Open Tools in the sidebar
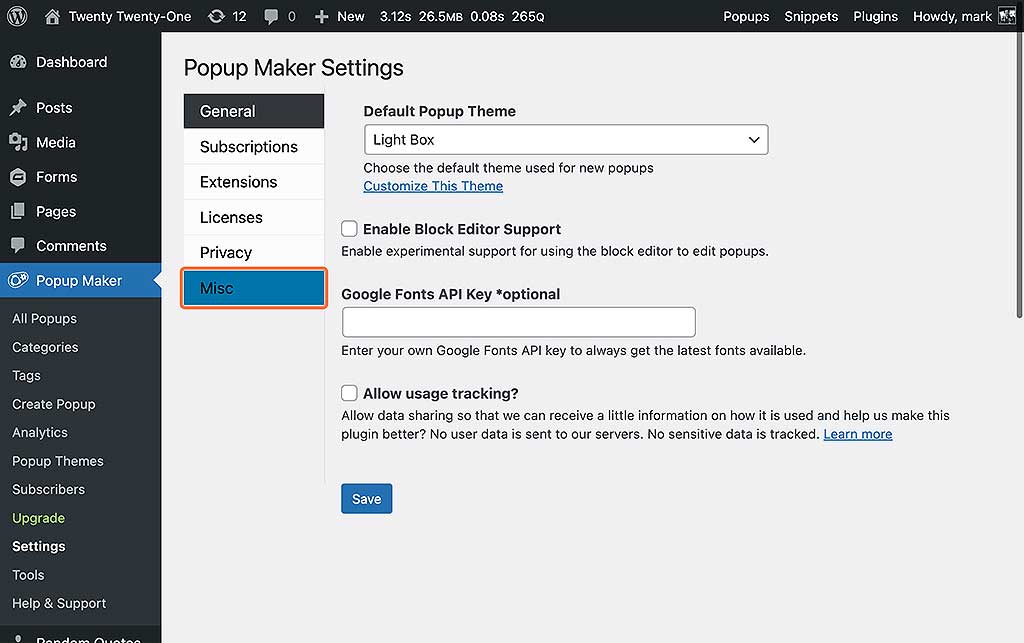 pyautogui.click(x=28, y=575)
